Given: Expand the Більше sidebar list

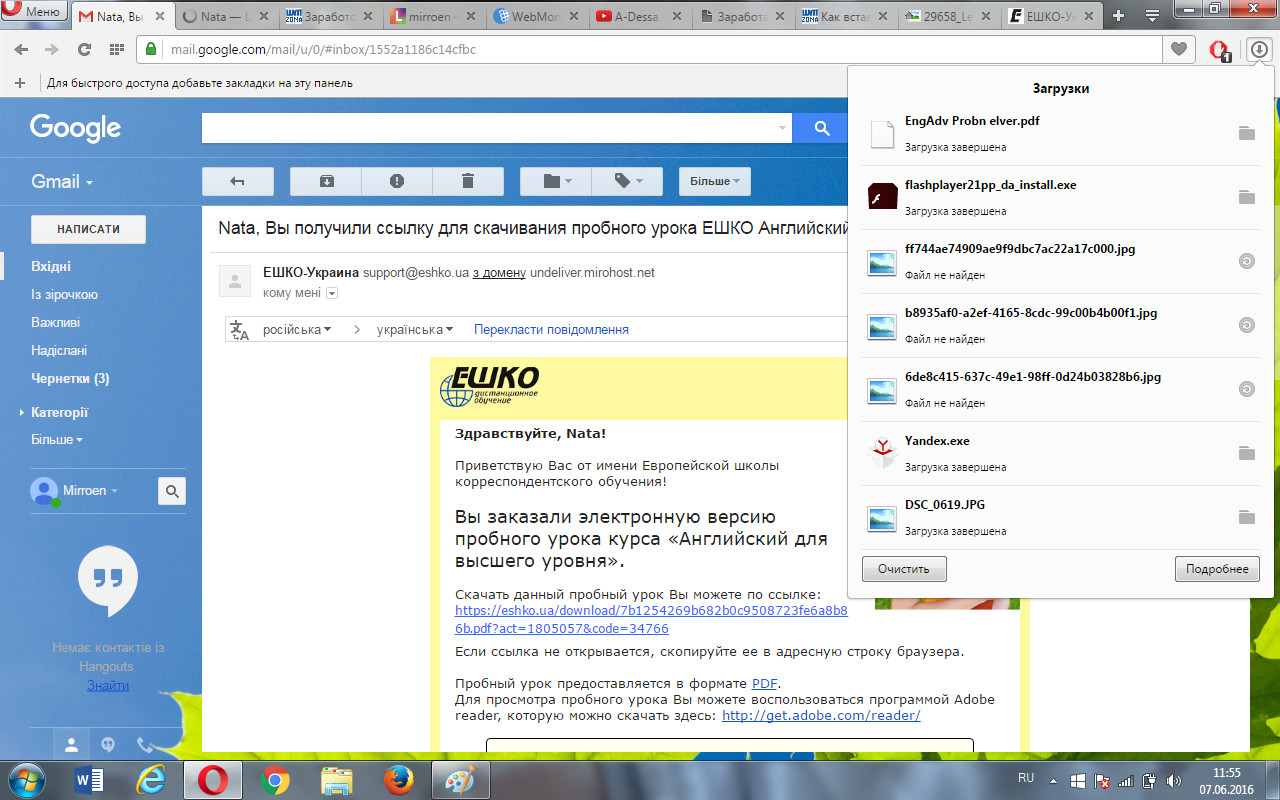Looking at the screenshot, I should [x=56, y=440].
